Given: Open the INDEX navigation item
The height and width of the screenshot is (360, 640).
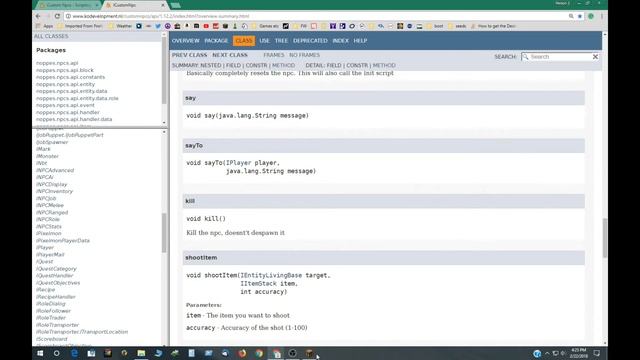Looking at the screenshot, I should (340, 41).
